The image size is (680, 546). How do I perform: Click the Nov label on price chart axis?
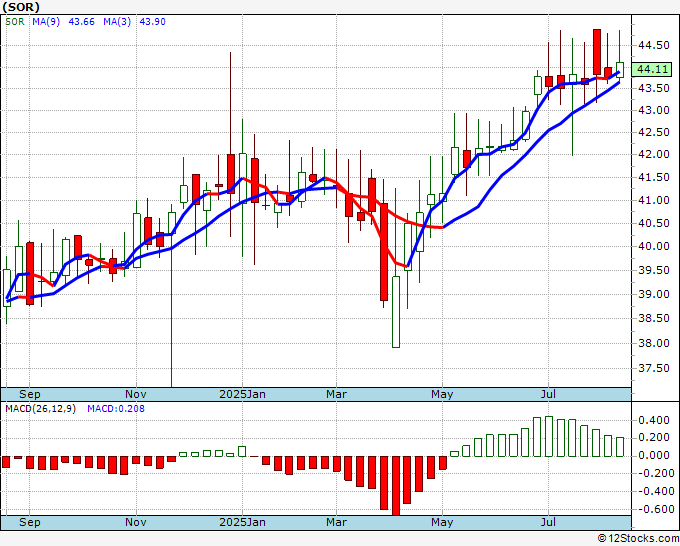click(x=136, y=394)
